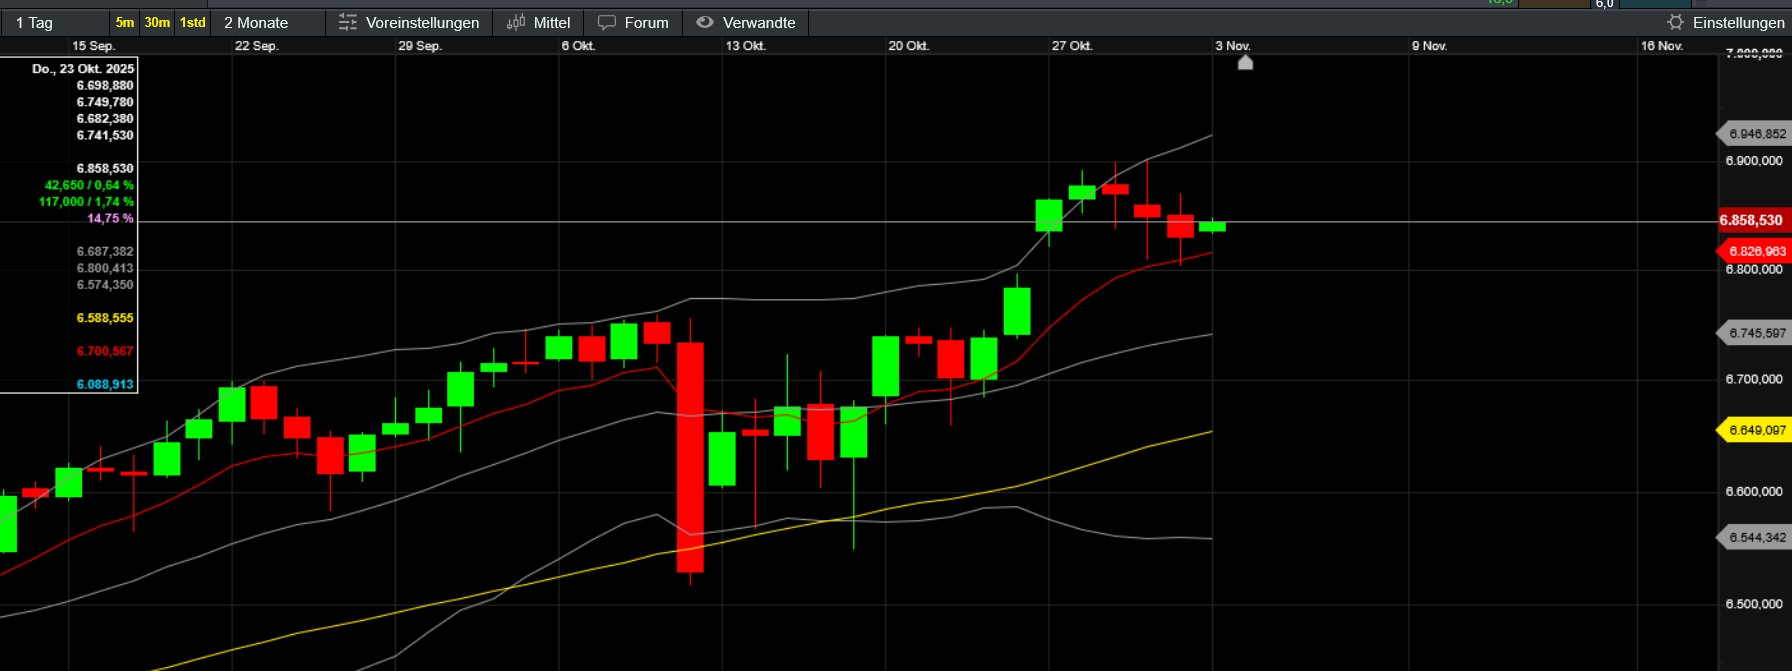Click the purple 14,75 % value

point(110,218)
